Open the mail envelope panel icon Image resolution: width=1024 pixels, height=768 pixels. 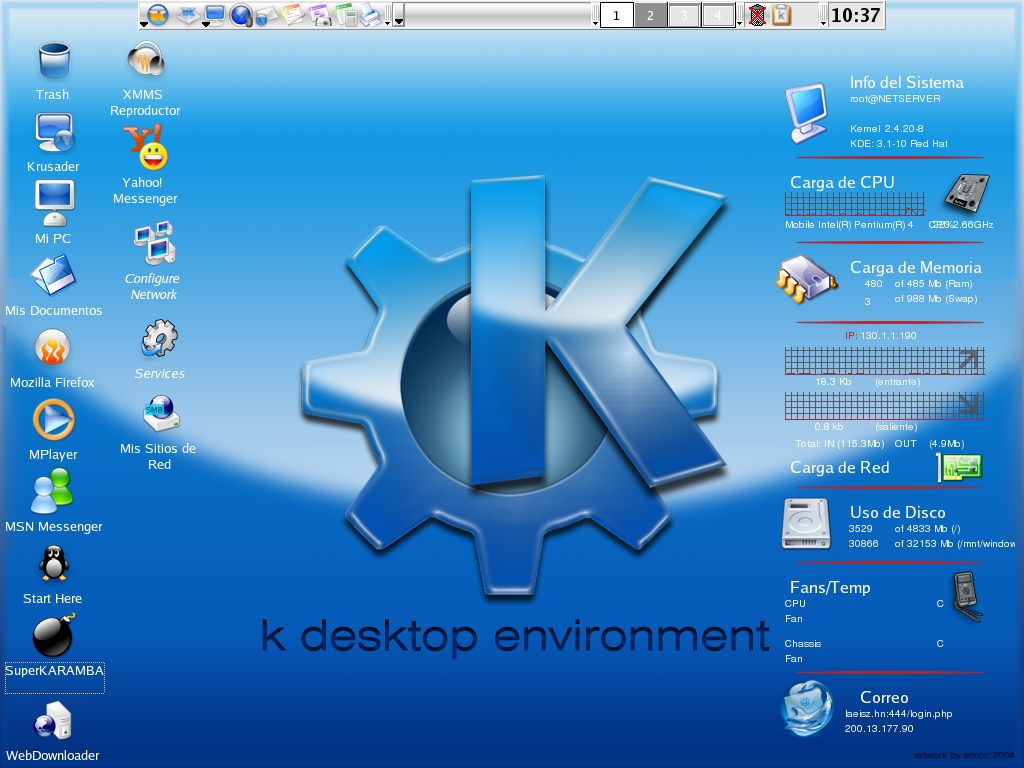point(266,14)
